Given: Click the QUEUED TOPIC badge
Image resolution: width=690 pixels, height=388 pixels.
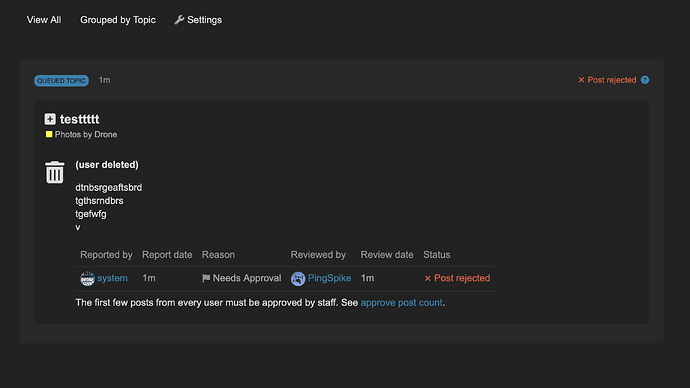Looking at the screenshot, I should [x=61, y=81].
